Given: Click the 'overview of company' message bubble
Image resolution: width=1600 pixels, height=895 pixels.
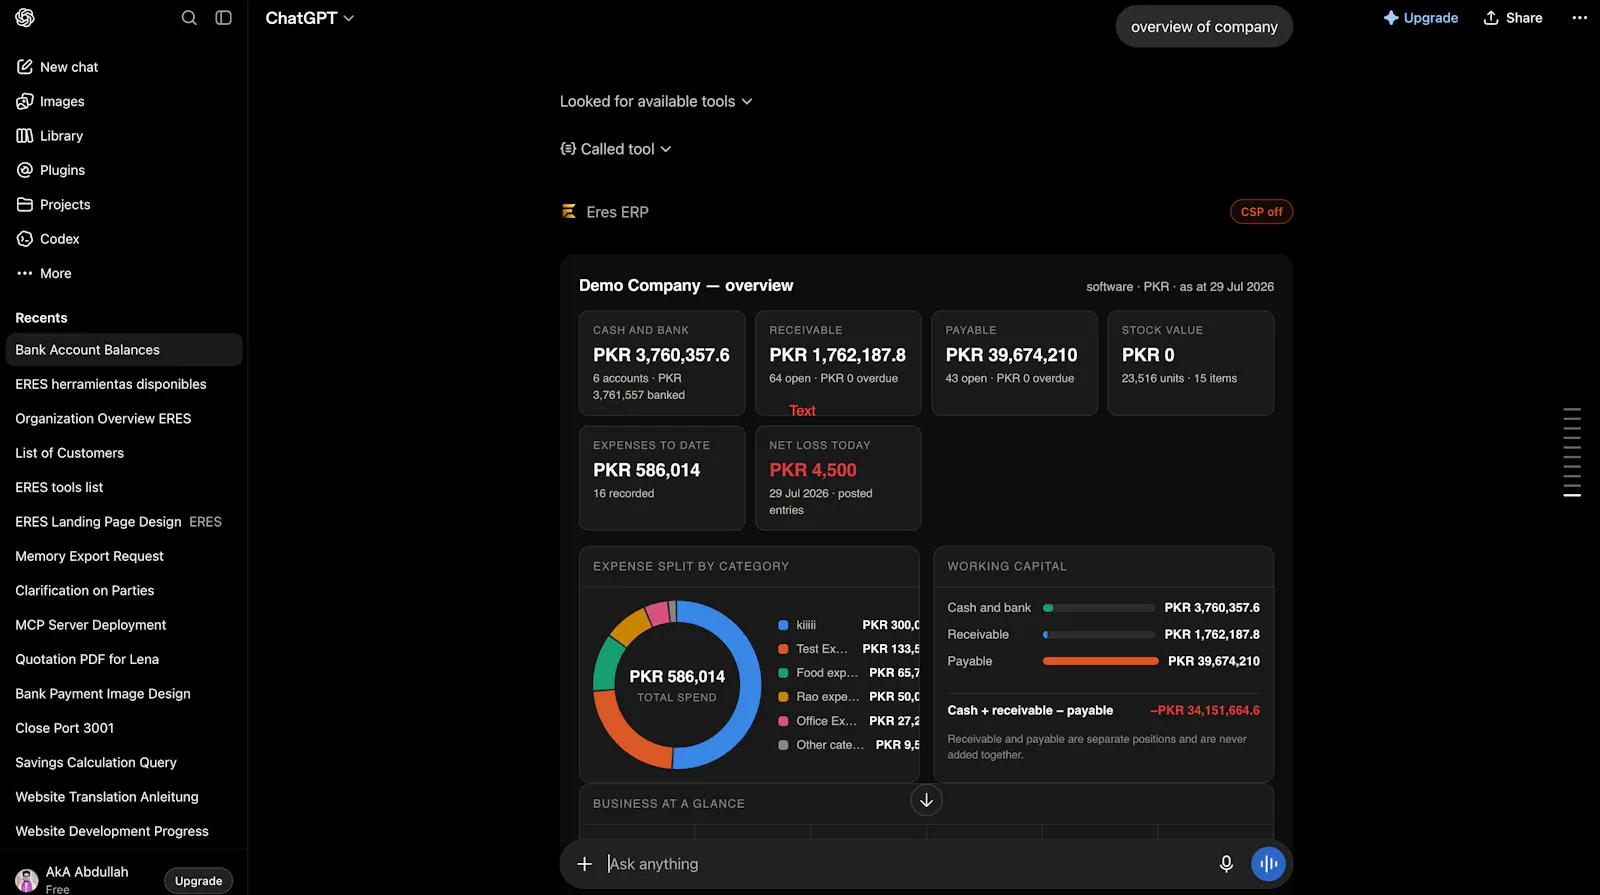Looking at the screenshot, I should click(x=1204, y=27).
